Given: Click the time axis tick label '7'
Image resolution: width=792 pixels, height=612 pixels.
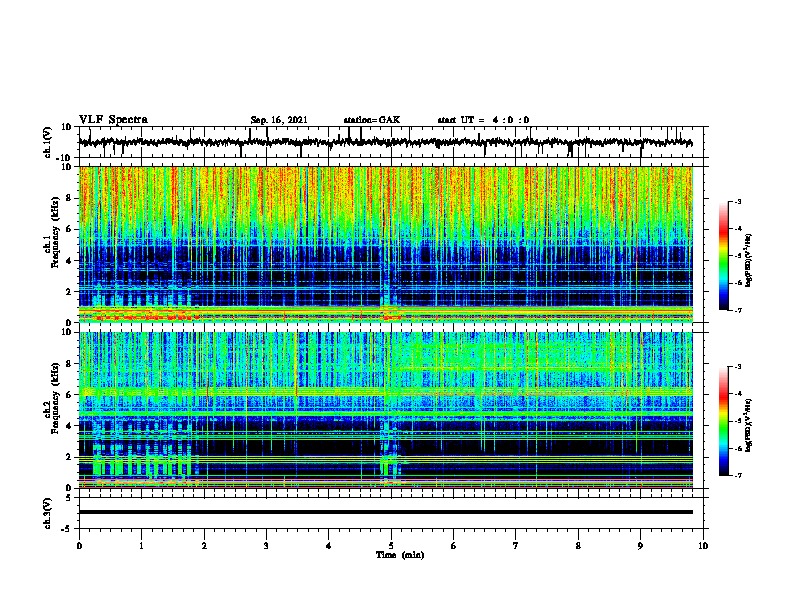Looking at the screenshot, I should (516, 546).
